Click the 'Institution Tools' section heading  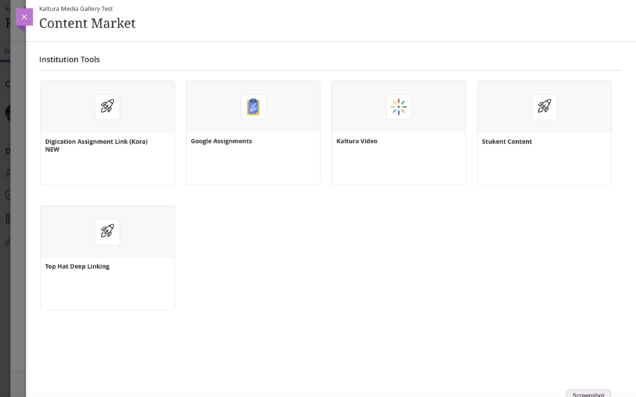69,59
